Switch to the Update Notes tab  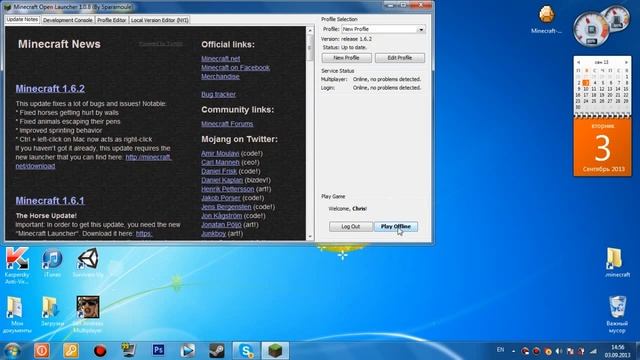22,20
